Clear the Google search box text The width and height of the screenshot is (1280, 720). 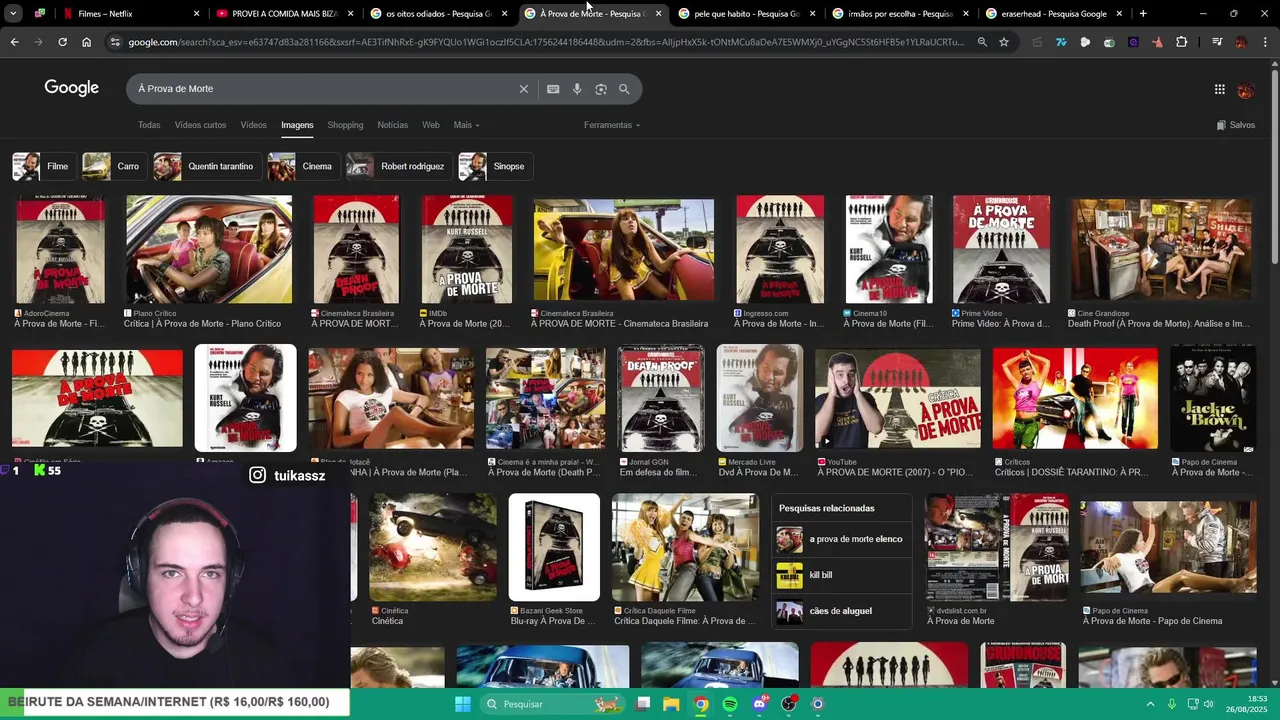(523, 89)
